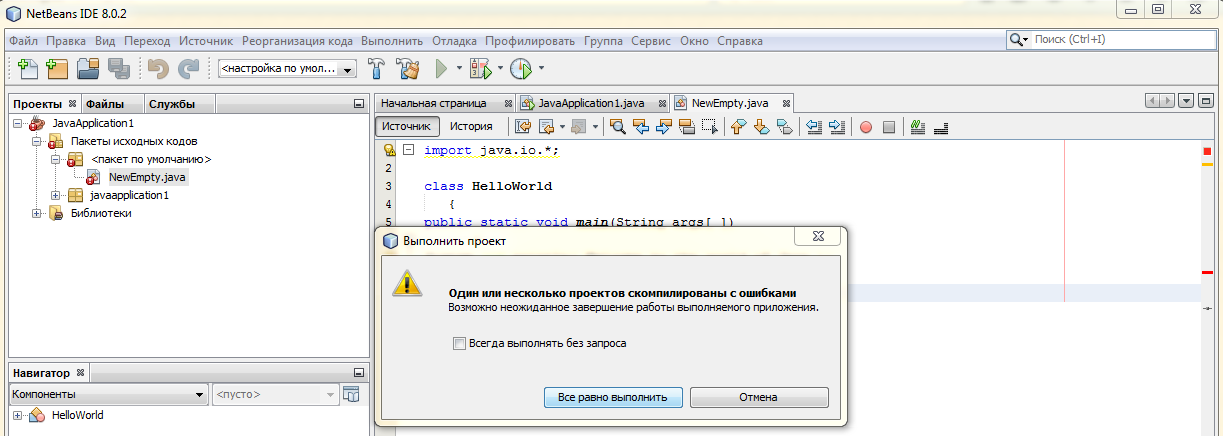Click the New File toolbar icon
The height and width of the screenshot is (436, 1223).
27,69
